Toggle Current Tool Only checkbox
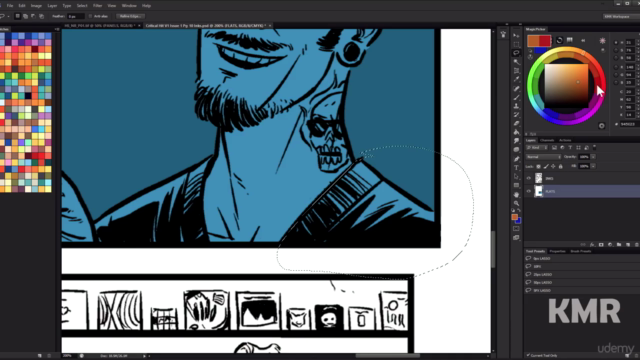 (528, 356)
